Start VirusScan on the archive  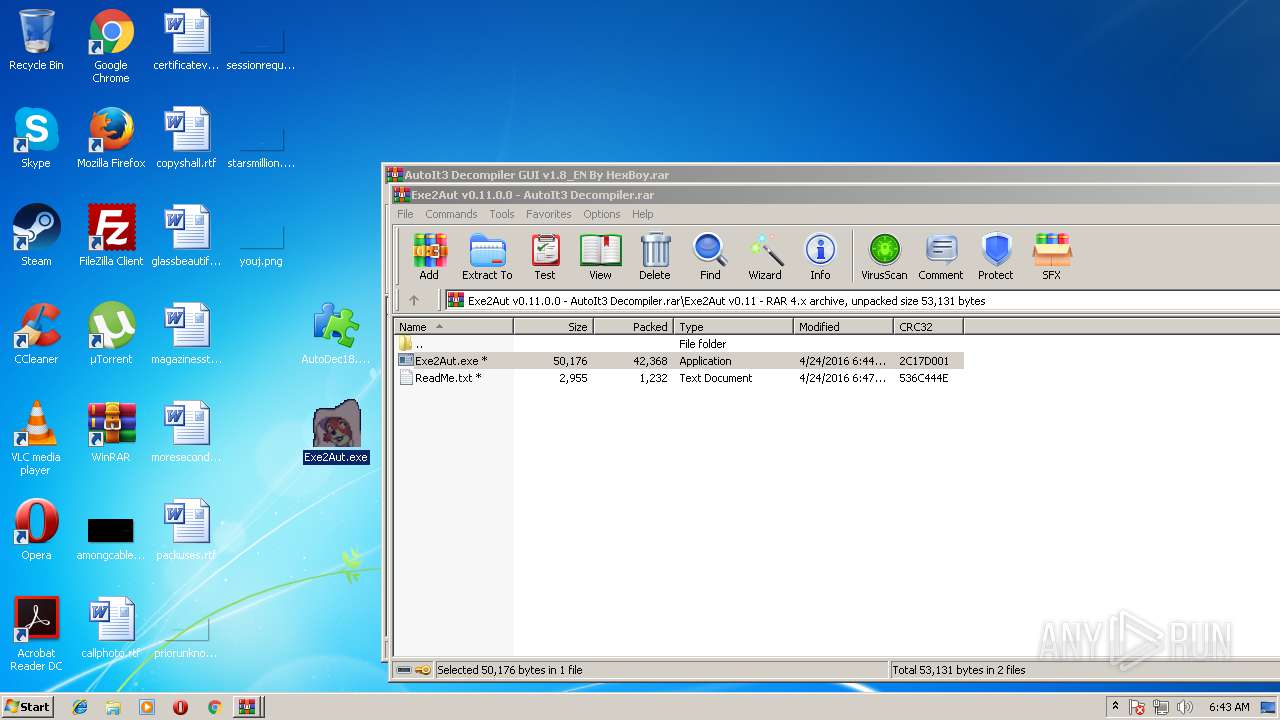click(x=884, y=257)
